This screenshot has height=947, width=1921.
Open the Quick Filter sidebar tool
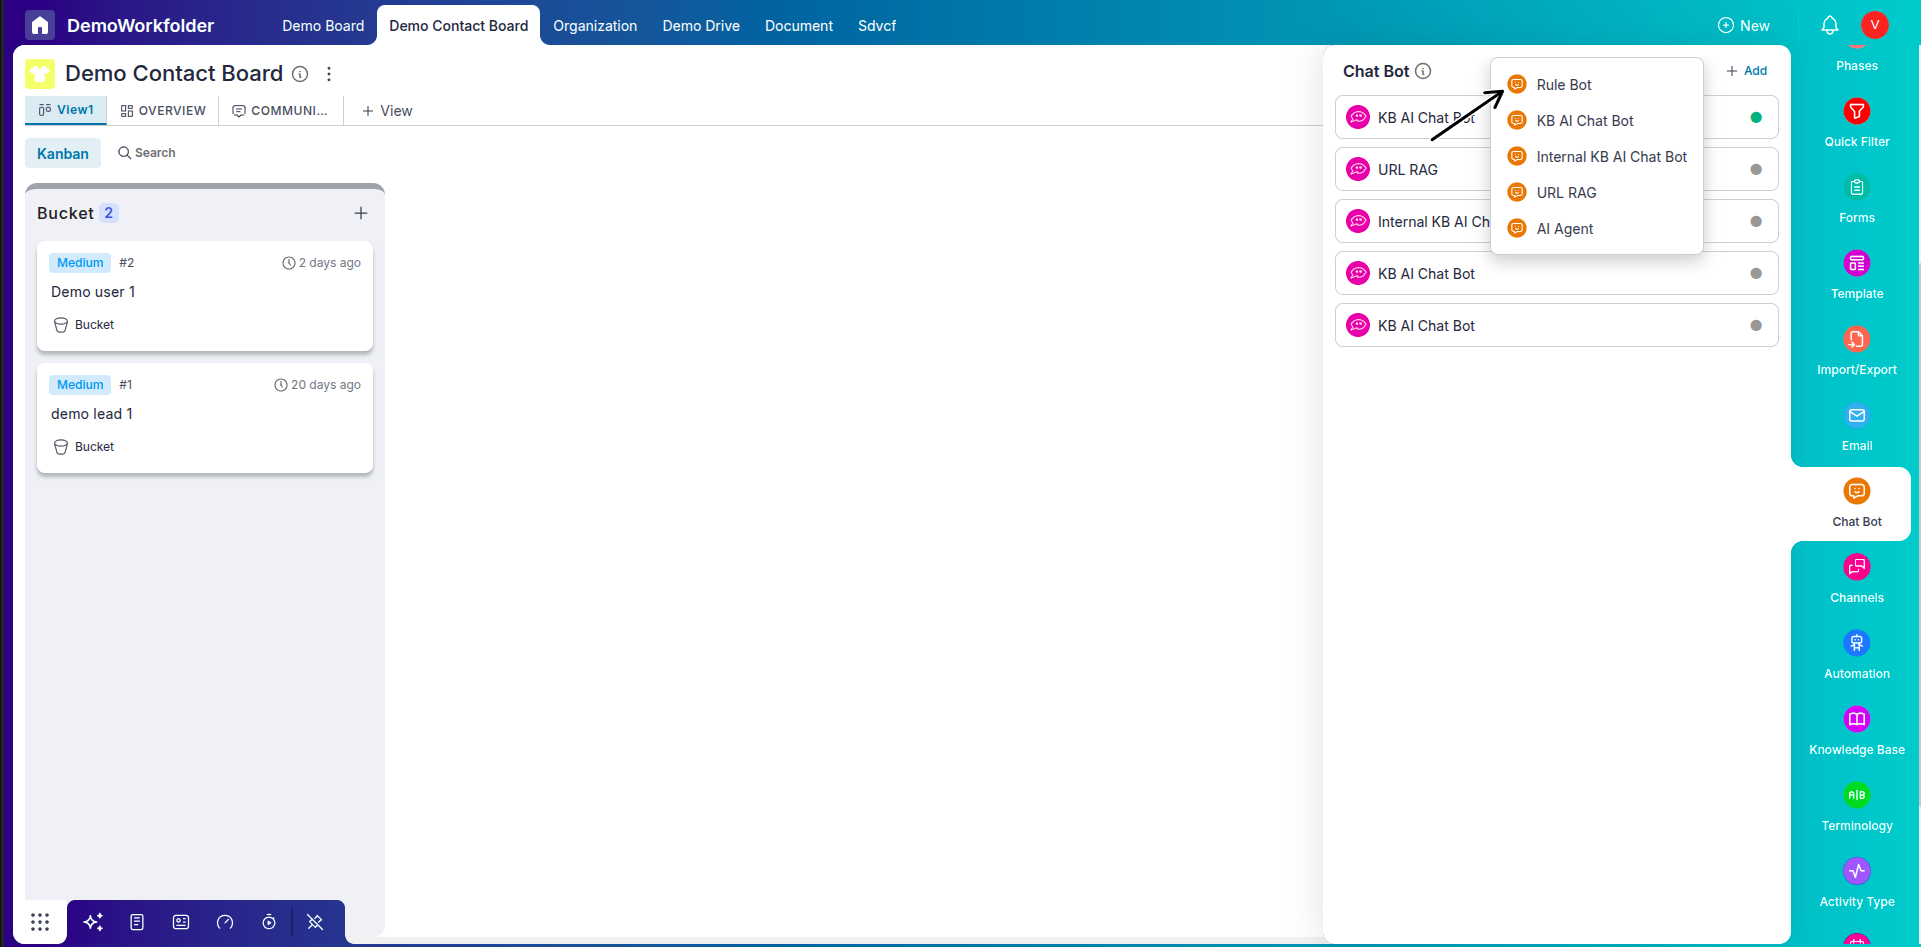(x=1857, y=123)
